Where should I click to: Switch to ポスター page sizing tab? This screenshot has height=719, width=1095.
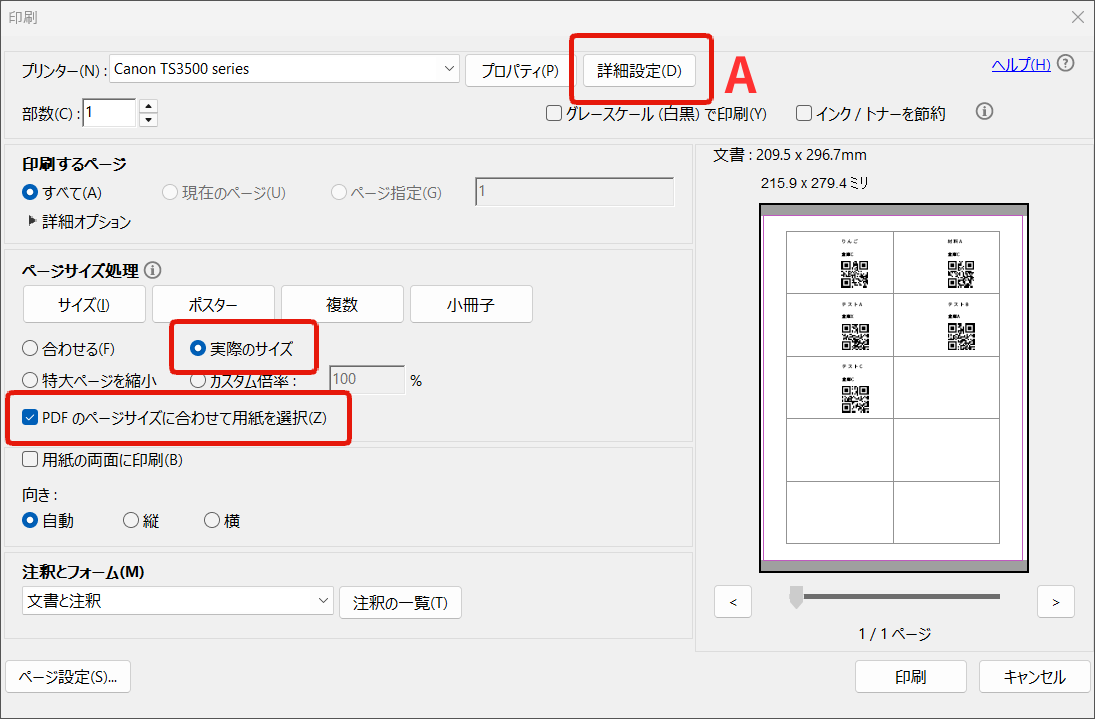click(x=213, y=304)
